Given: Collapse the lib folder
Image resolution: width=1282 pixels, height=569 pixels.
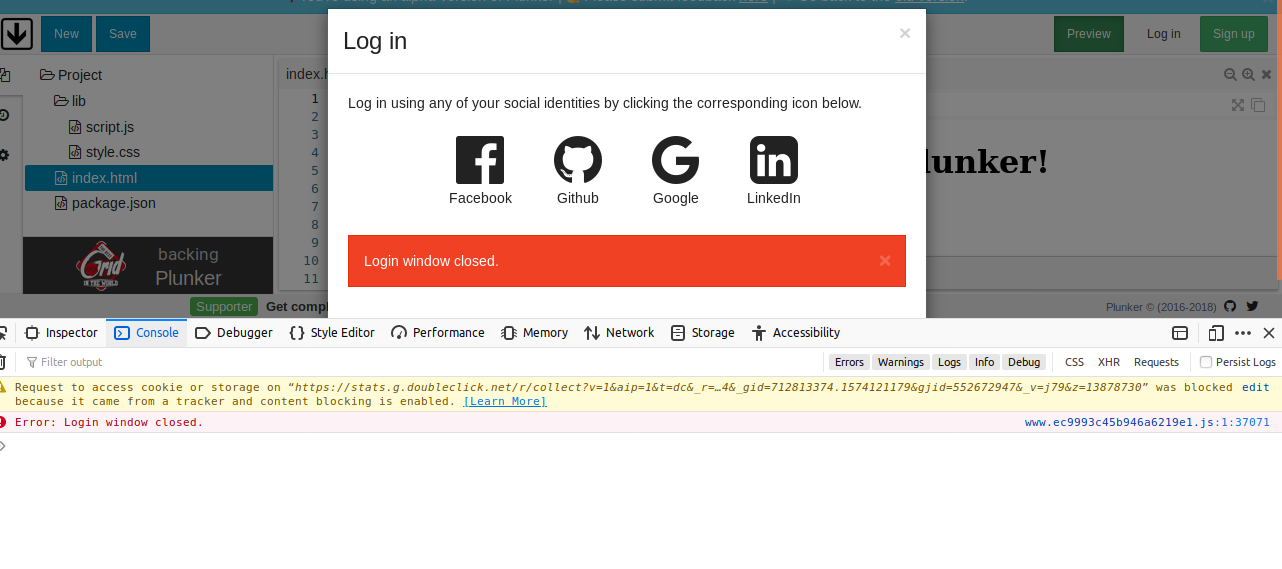Looking at the screenshot, I should [x=71, y=101].
